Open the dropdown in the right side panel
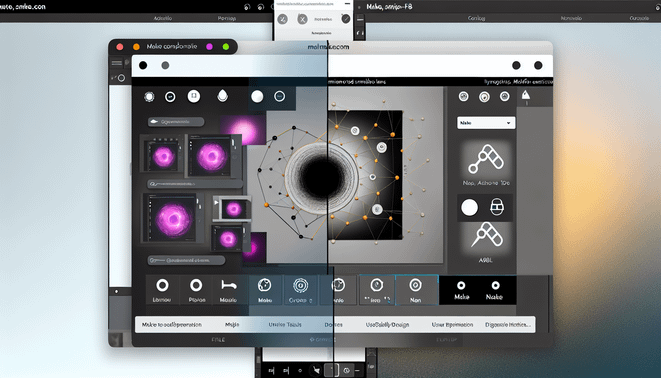 tap(486, 123)
